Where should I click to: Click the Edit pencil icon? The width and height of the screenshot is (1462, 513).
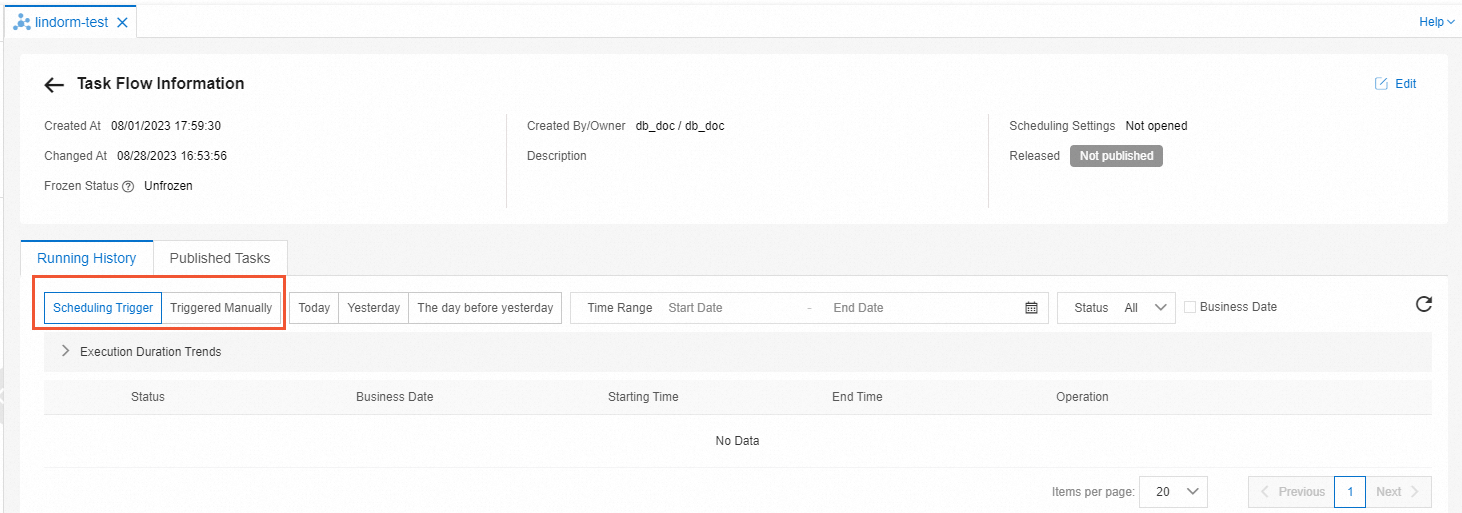(x=1381, y=84)
